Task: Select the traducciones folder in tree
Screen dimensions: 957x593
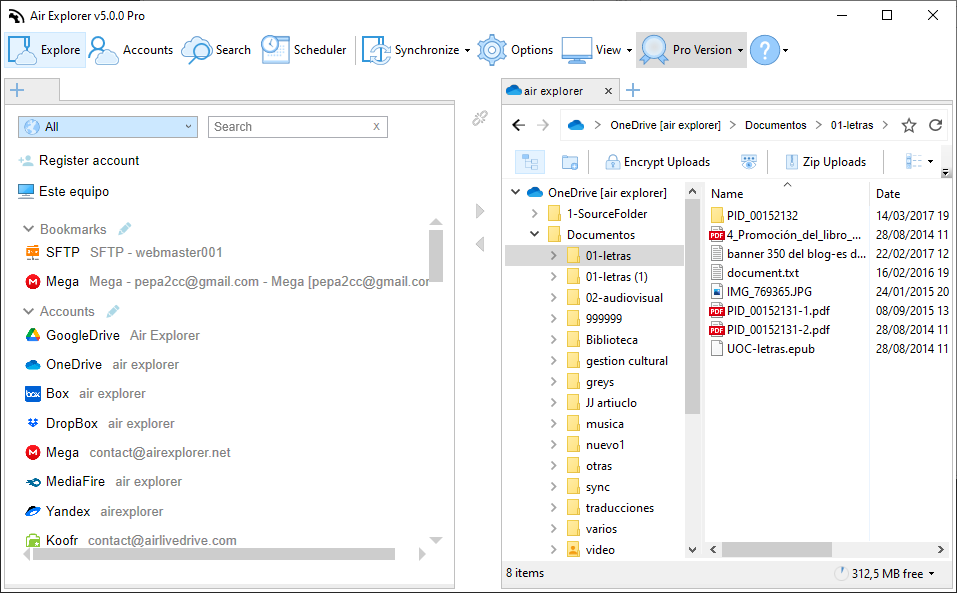Action: pos(619,508)
